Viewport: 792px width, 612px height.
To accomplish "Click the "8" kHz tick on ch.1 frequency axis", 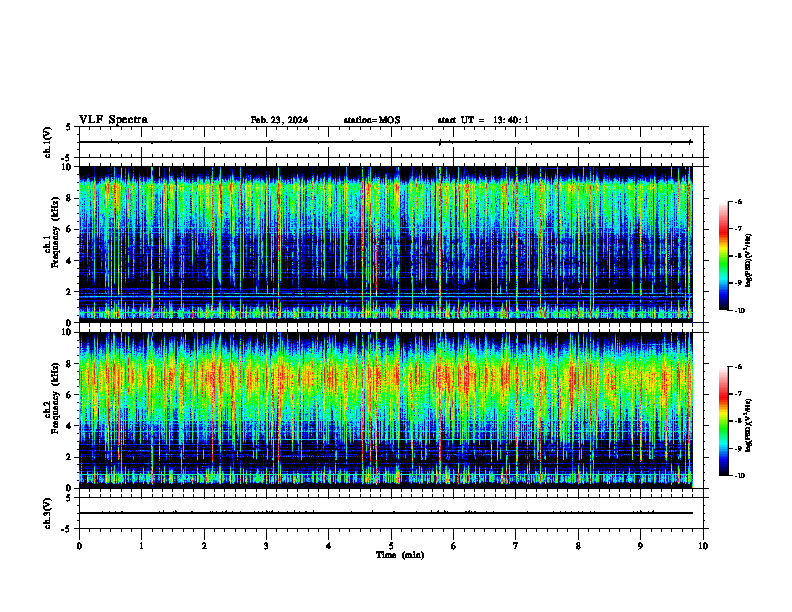I will (x=70, y=198).
